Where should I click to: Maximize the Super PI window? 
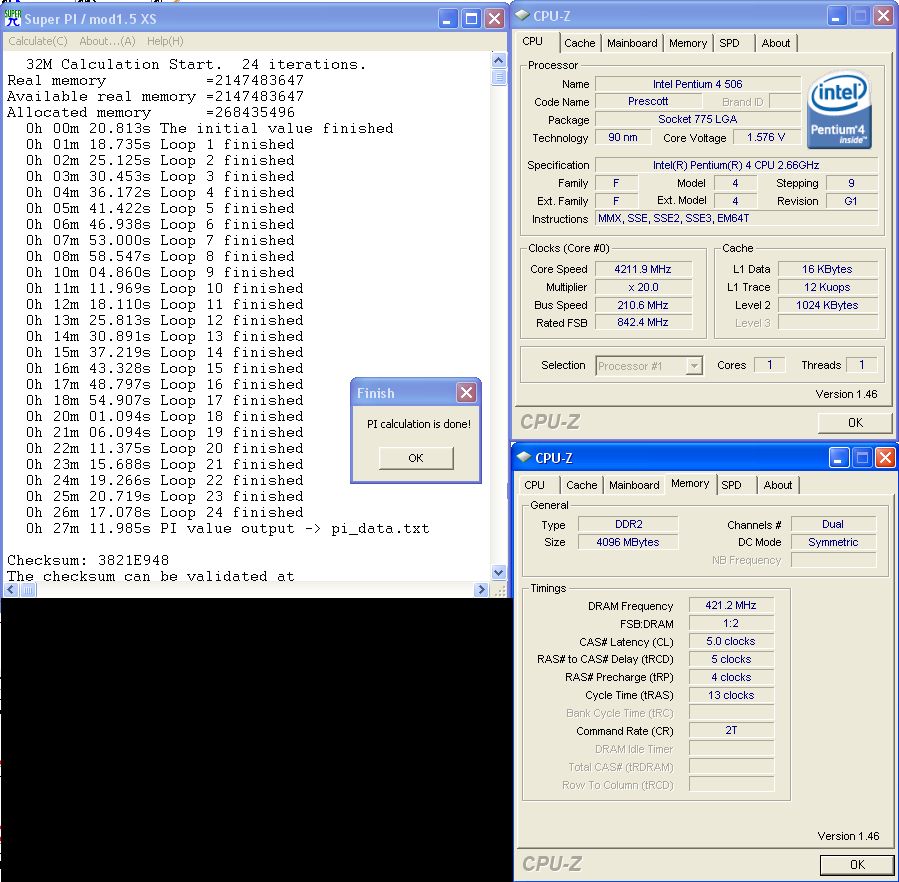(x=471, y=19)
